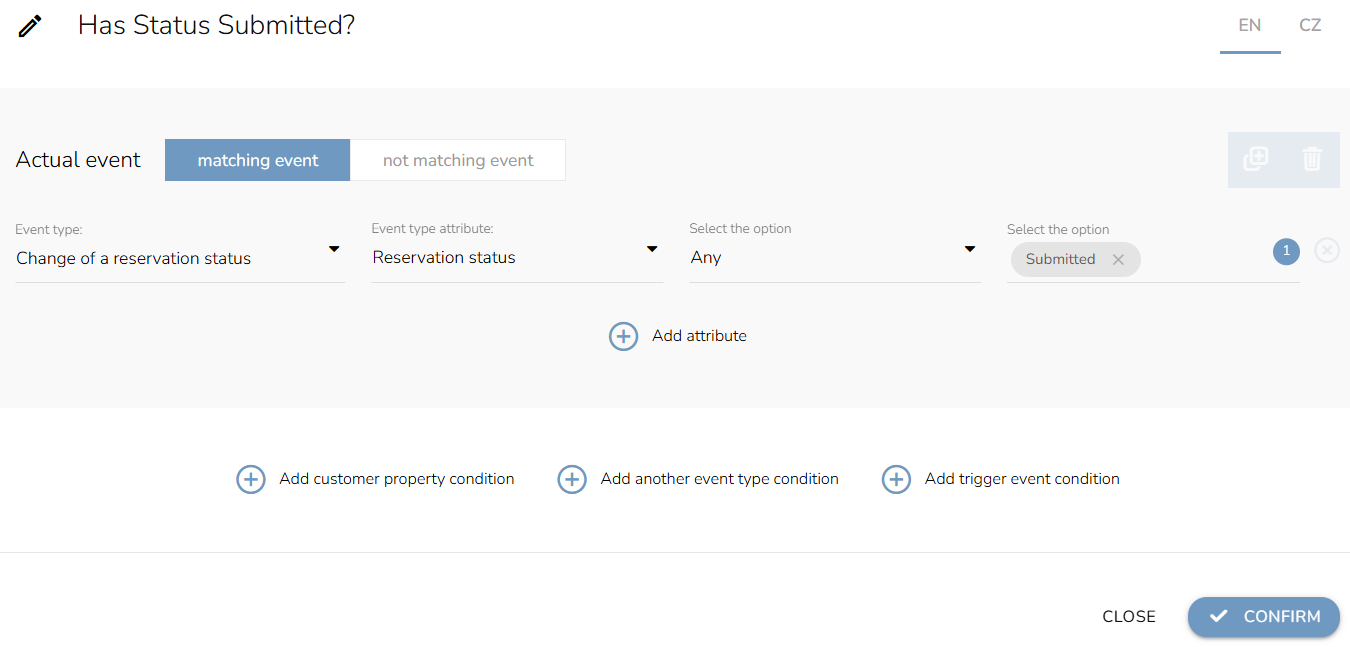Confirm the condition settings

[1264, 617]
